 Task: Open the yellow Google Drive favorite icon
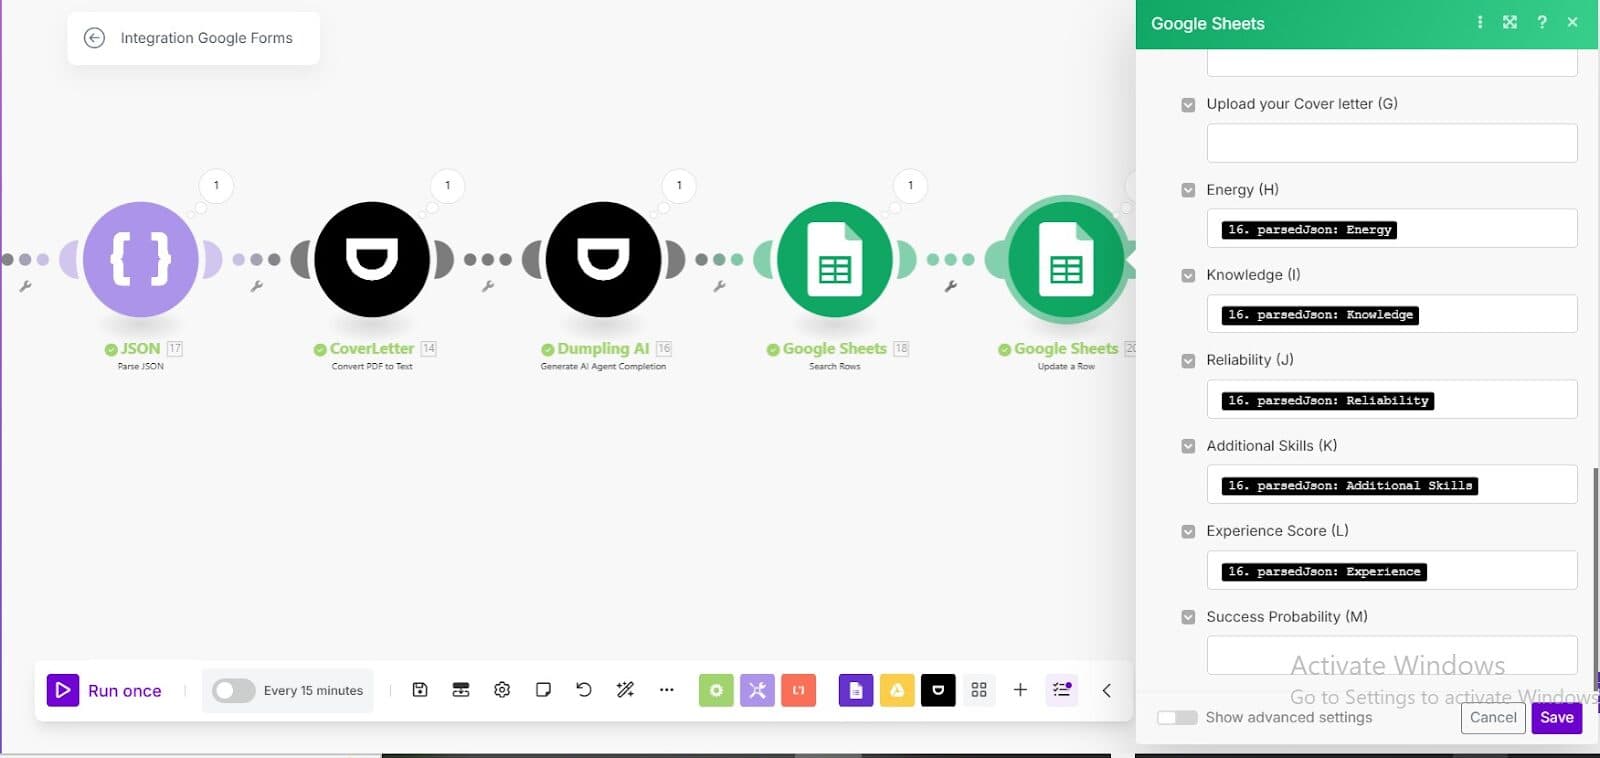pyautogui.click(x=897, y=690)
